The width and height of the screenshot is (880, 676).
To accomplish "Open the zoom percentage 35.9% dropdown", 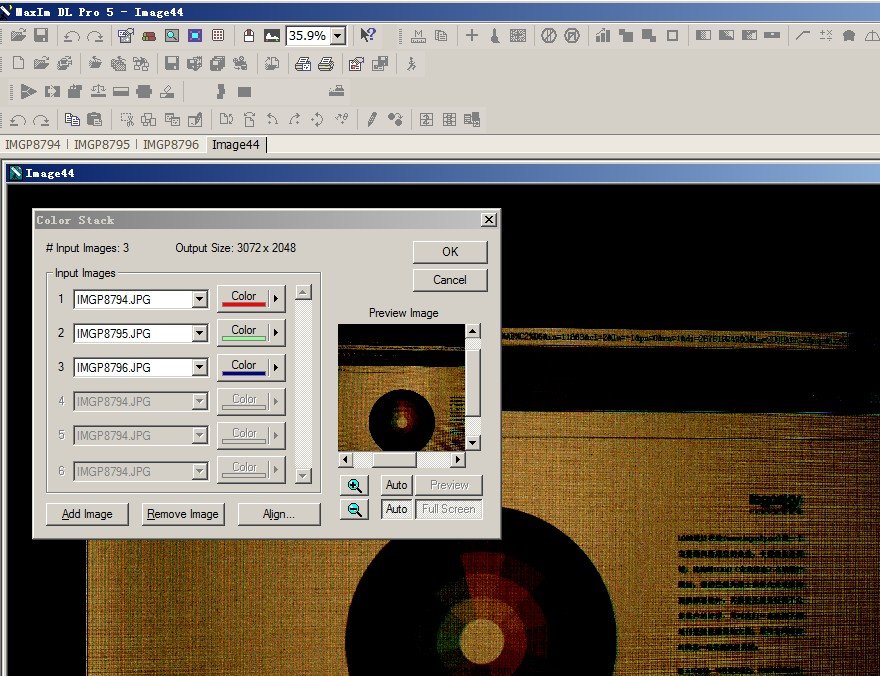I will 337,36.
